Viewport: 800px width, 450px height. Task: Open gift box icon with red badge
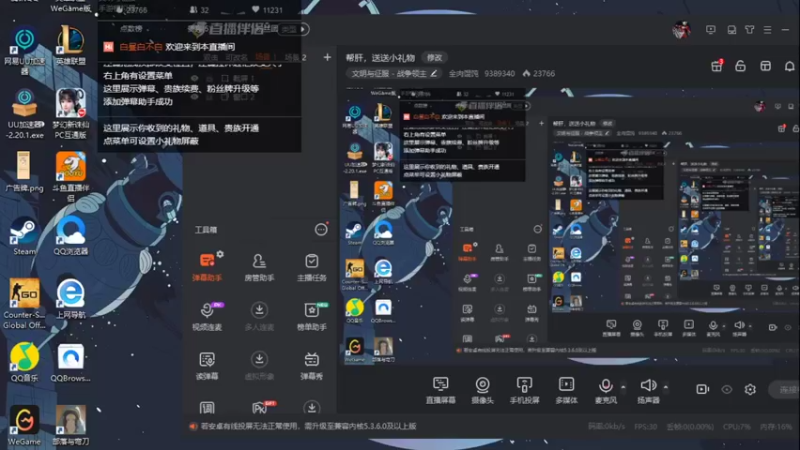point(717,66)
